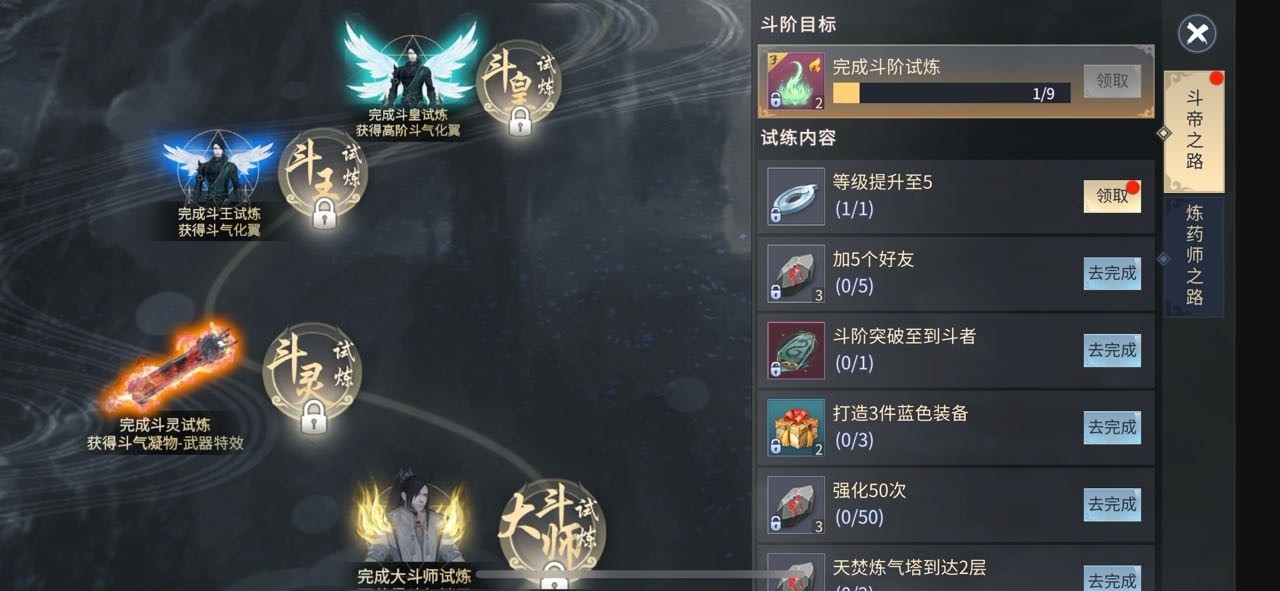Click the jade talisman reward icon
Viewport: 1280px width, 591px height.
(x=796, y=350)
